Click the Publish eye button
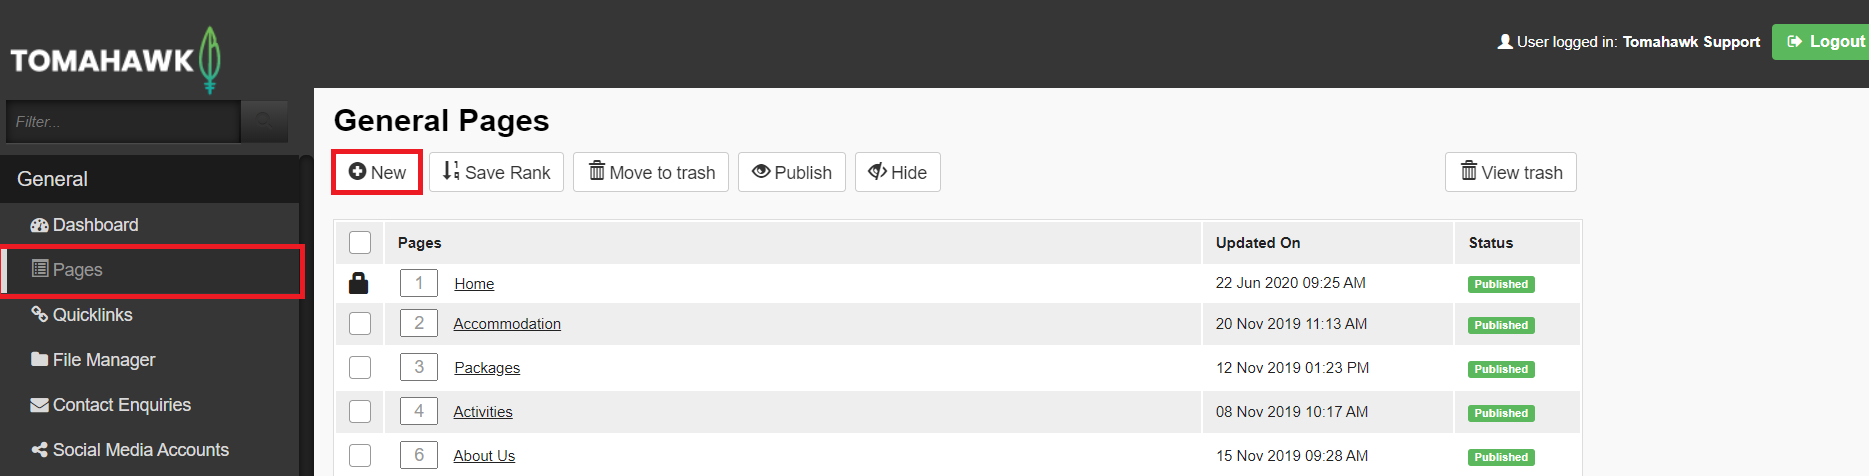 (x=792, y=172)
